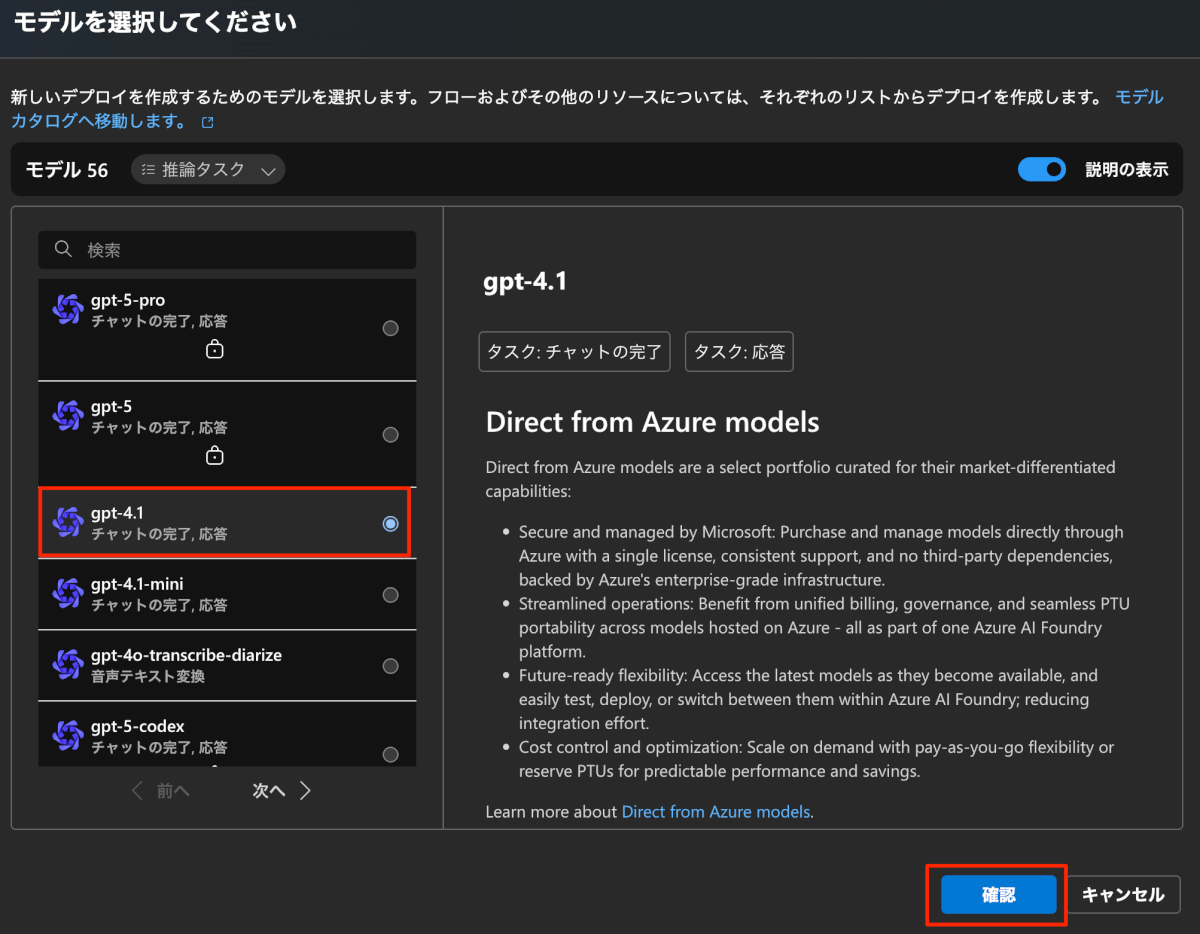Select the gpt-5-pro radio button
This screenshot has width=1200, height=934.
pos(391,328)
